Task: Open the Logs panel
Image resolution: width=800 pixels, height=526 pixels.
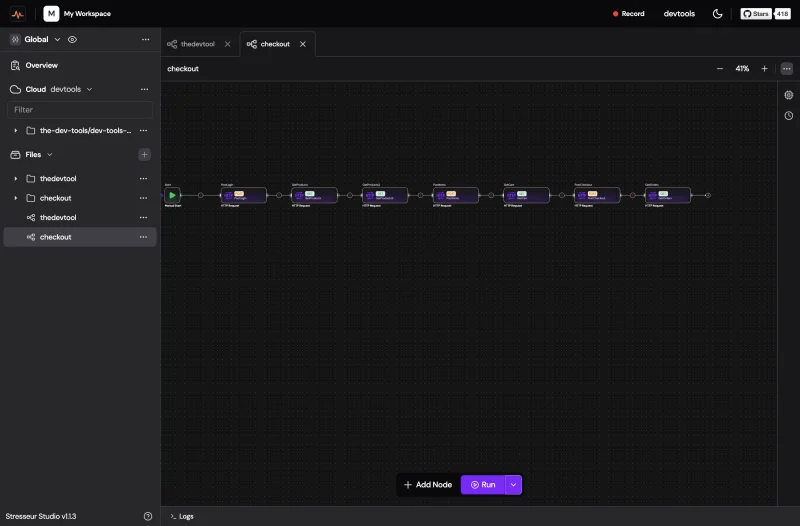Action: coord(182,516)
